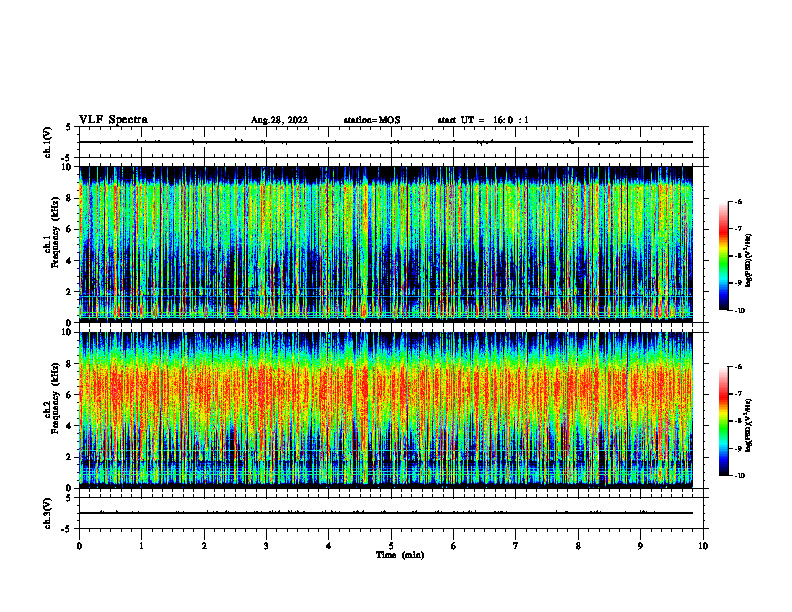Viewport: 792px width, 612px height.
Task: Click the "Time (min)" axis title
Action: tap(400, 555)
